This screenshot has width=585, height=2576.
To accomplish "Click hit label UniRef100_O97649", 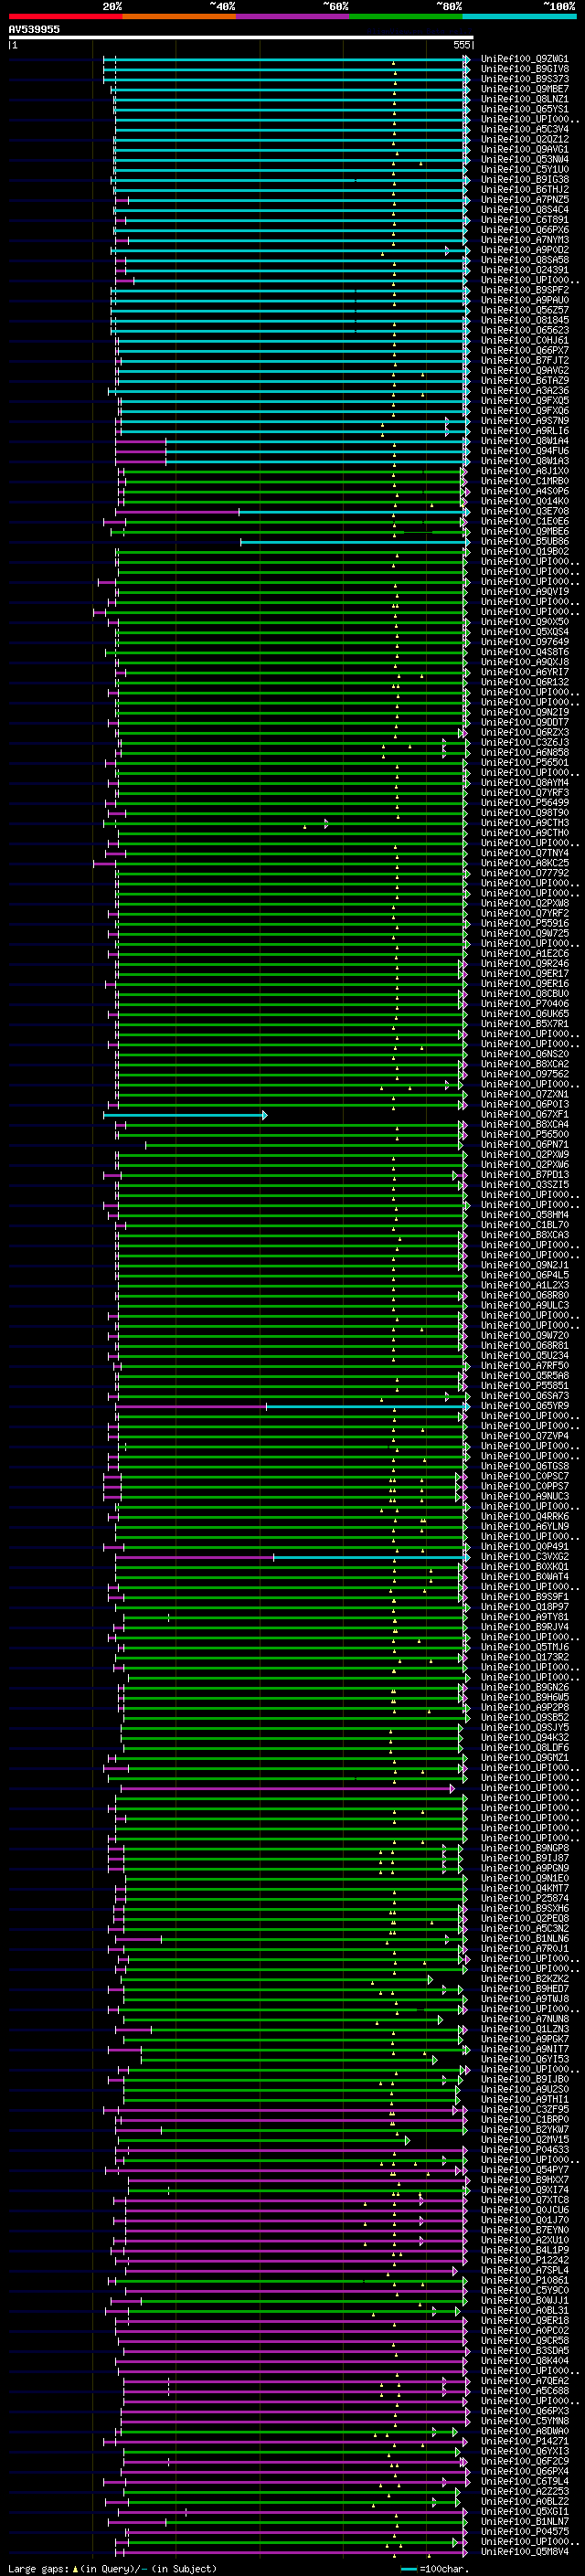I will tap(525, 642).
